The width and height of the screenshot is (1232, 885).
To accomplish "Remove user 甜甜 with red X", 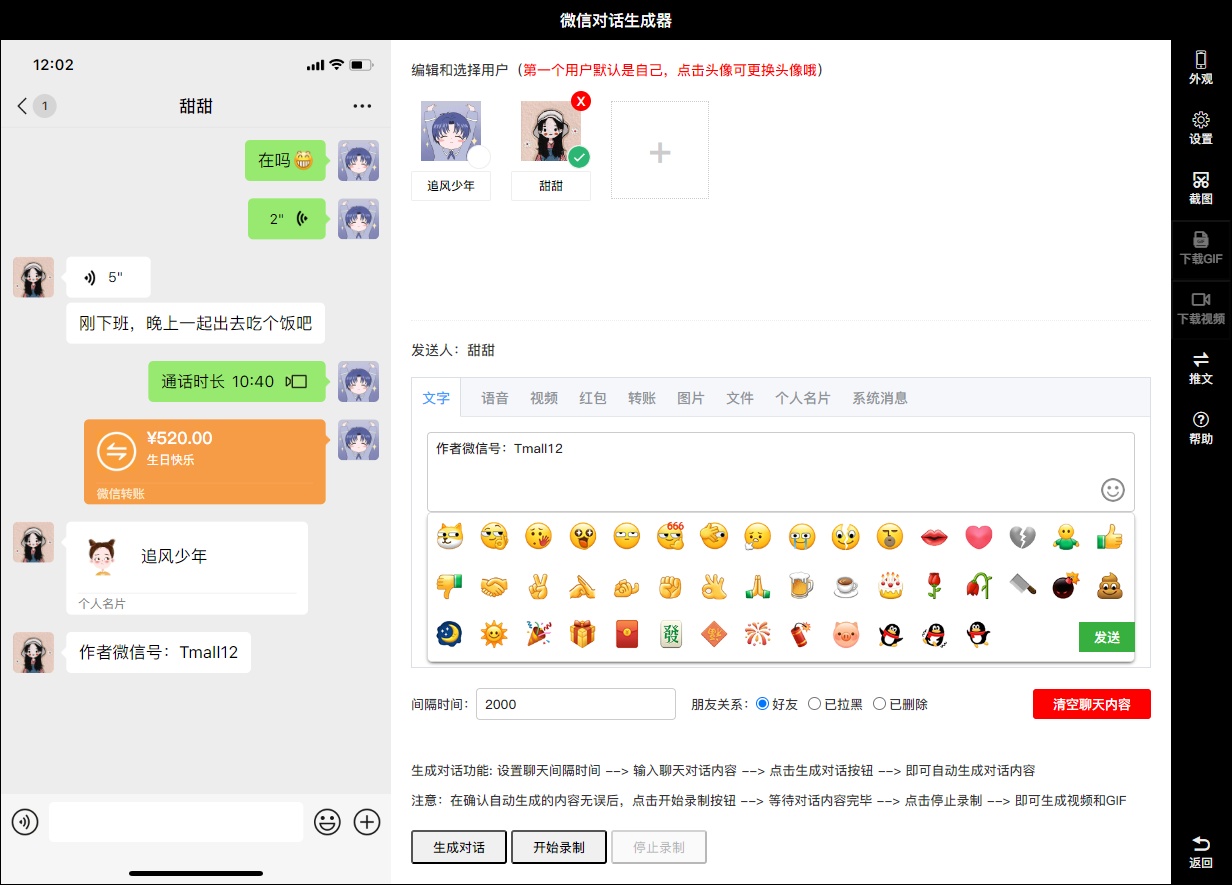I will click(580, 101).
